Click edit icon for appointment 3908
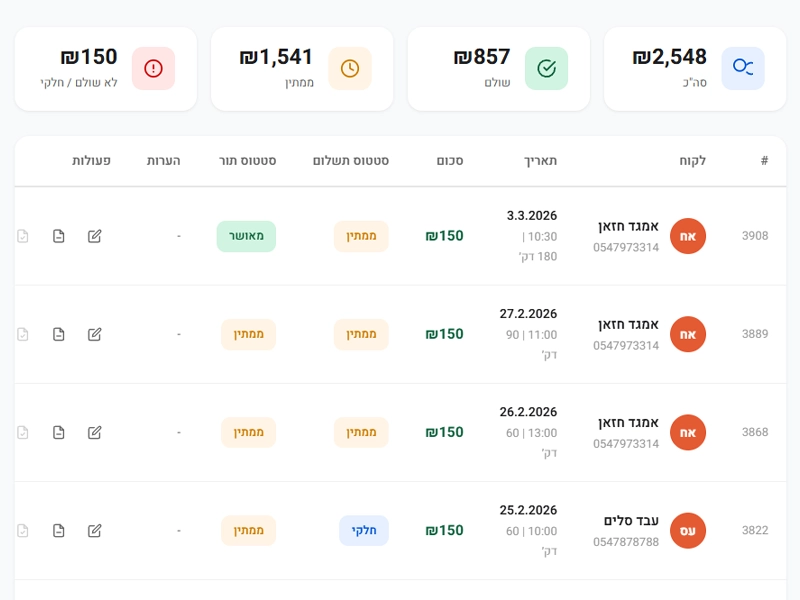The image size is (800, 600). (x=95, y=236)
